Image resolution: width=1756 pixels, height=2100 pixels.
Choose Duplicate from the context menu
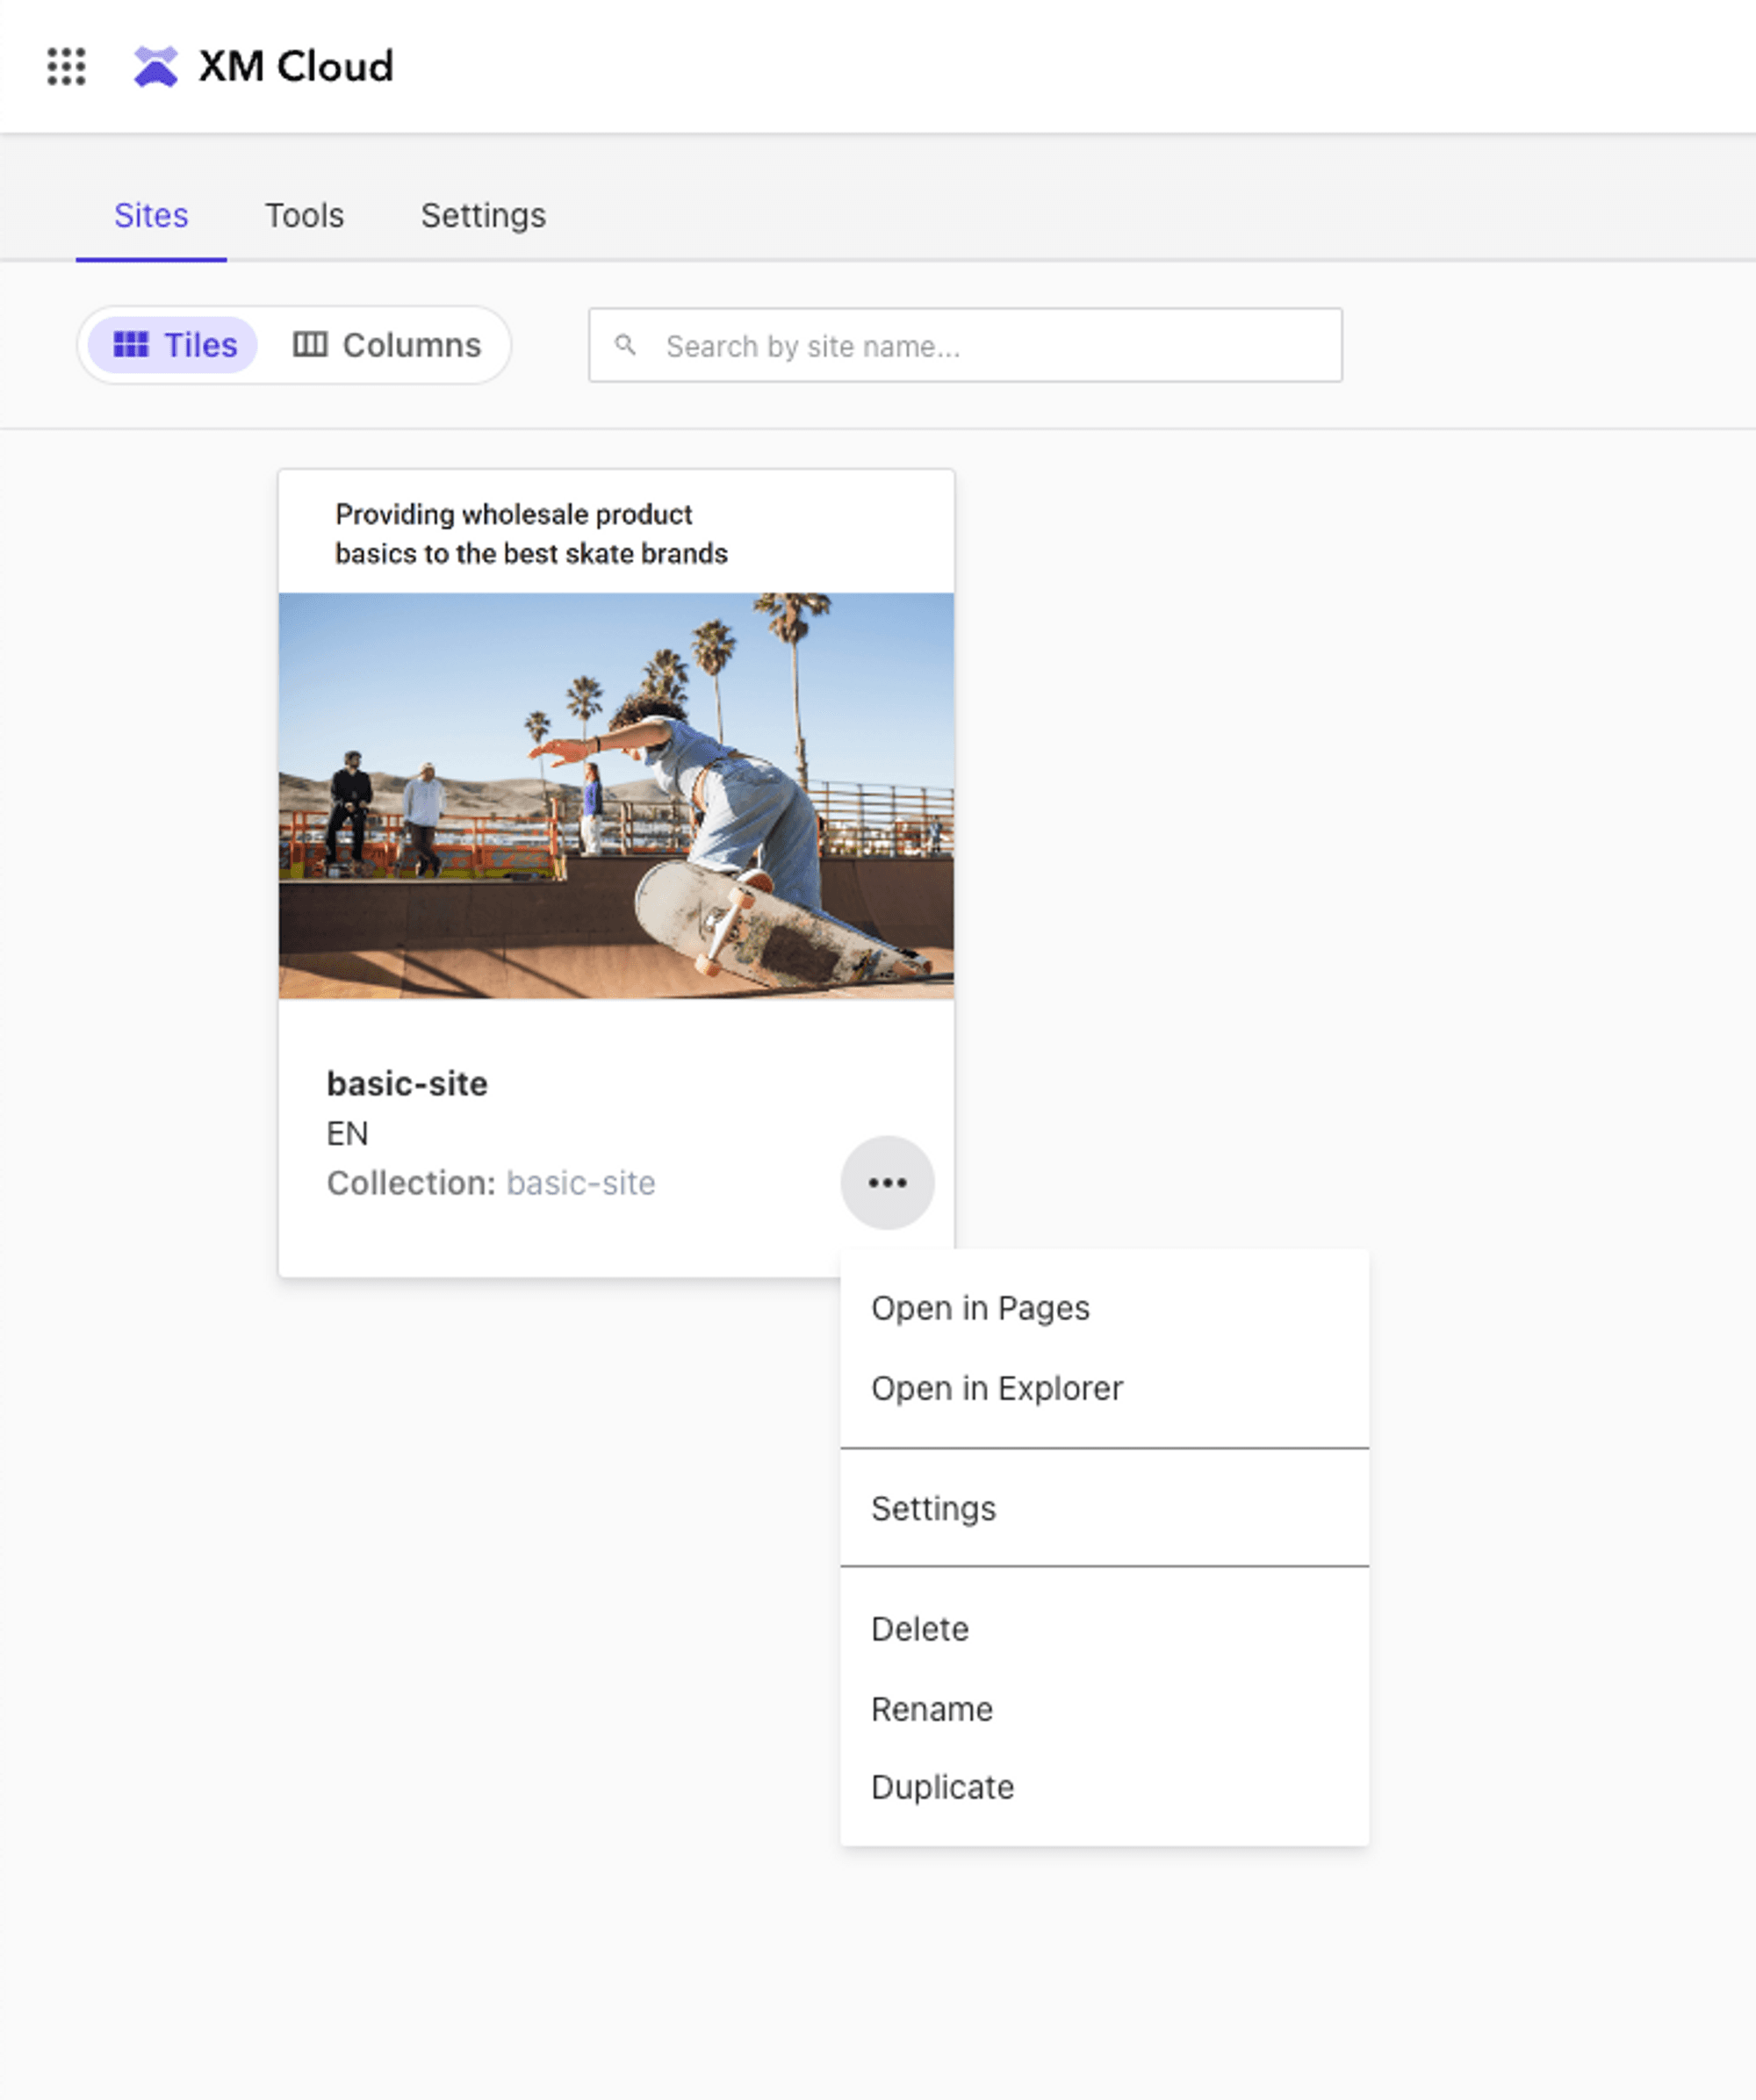pyautogui.click(x=942, y=1787)
